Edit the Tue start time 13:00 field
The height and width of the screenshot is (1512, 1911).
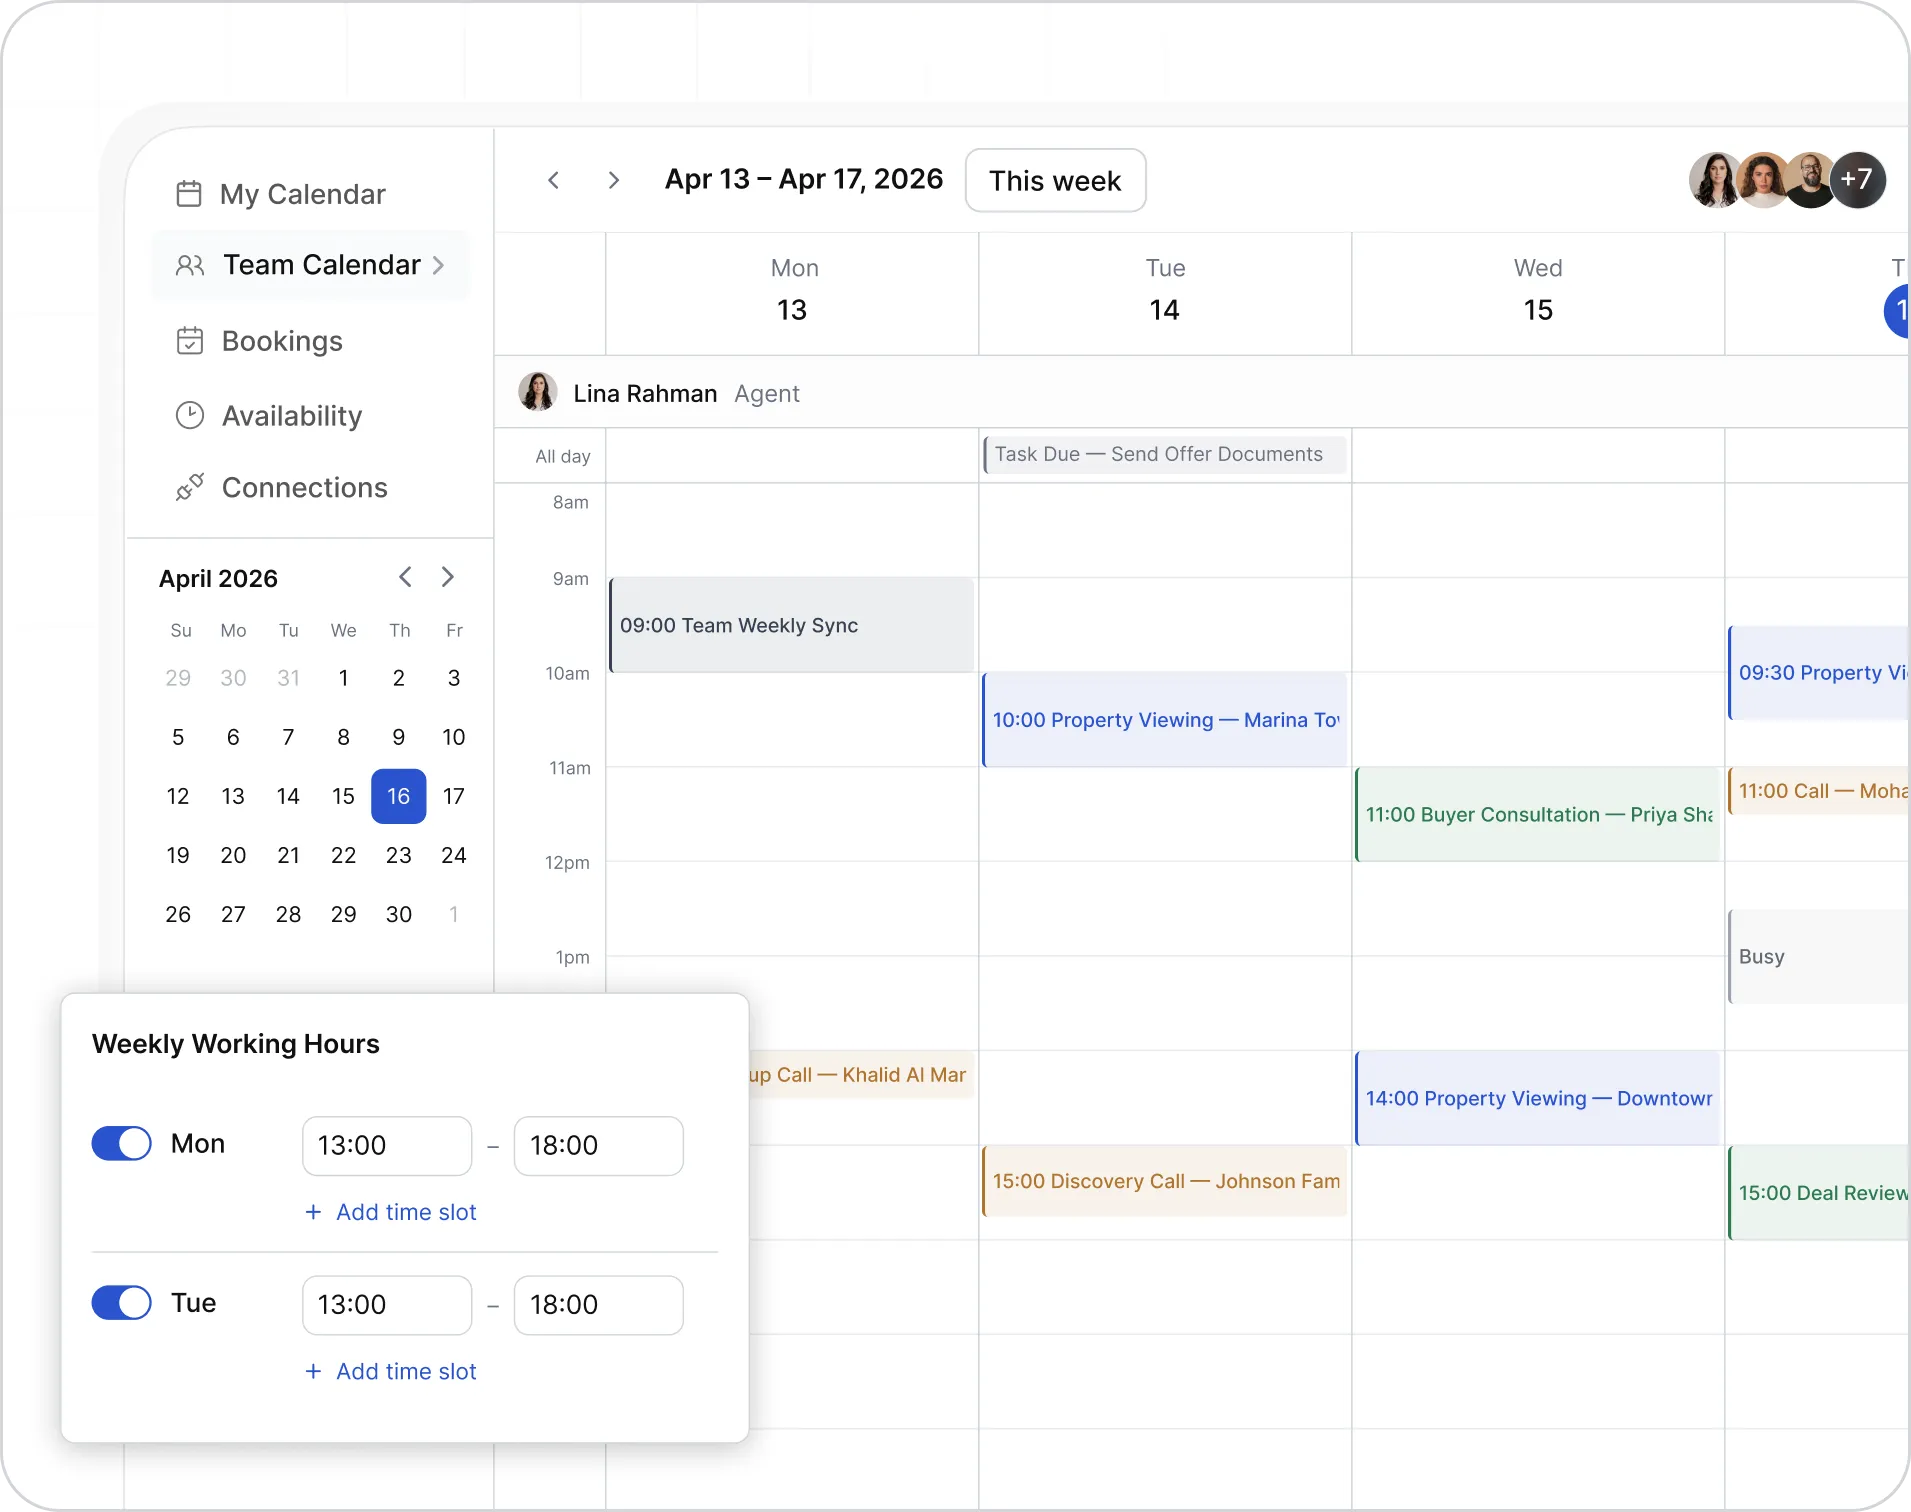387,1304
